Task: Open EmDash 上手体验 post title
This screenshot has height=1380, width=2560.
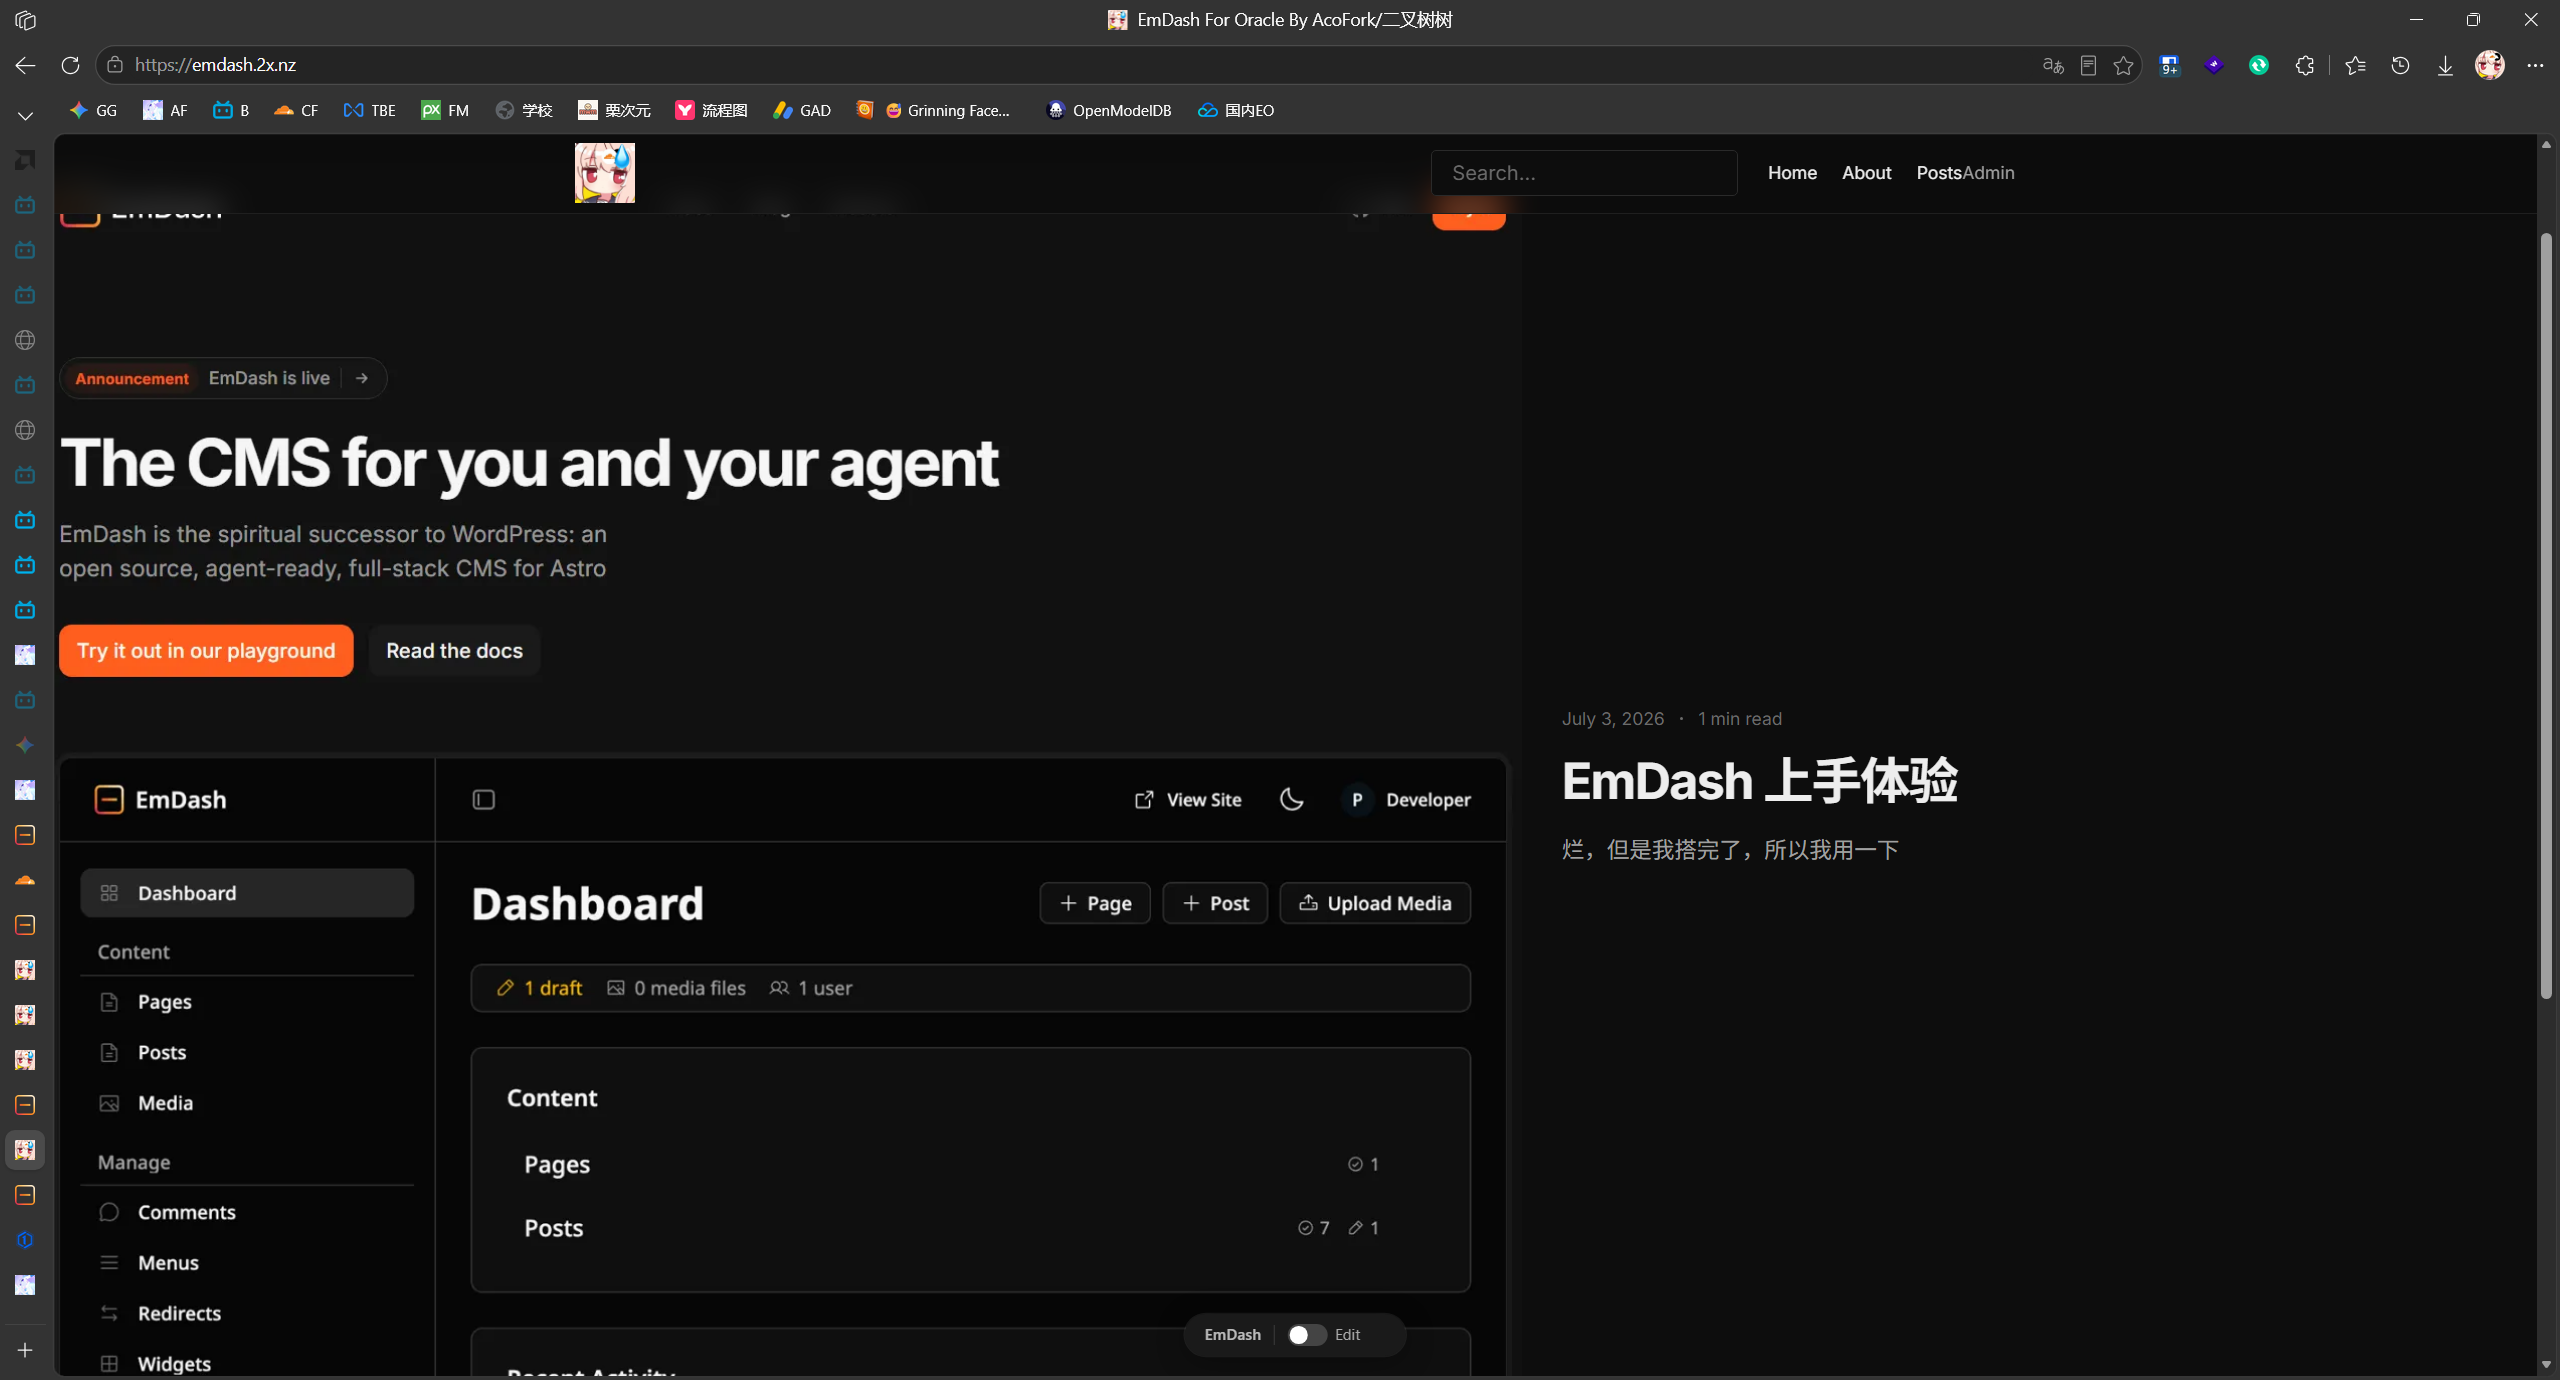Action: (x=1760, y=781)
